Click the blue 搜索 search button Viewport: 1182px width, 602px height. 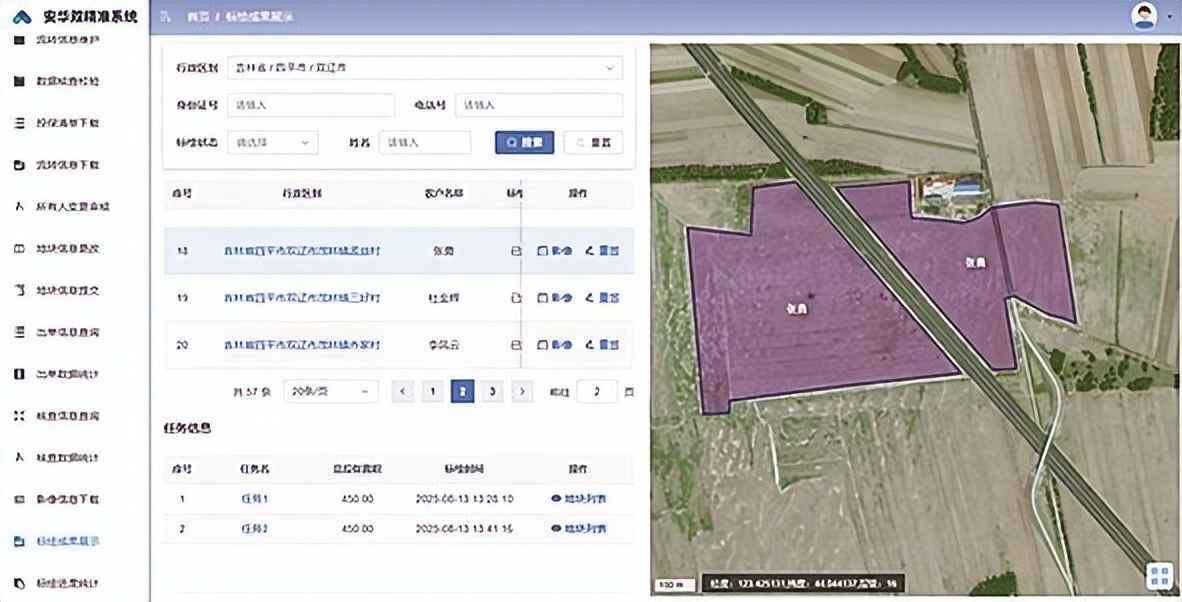pos(524,143)
